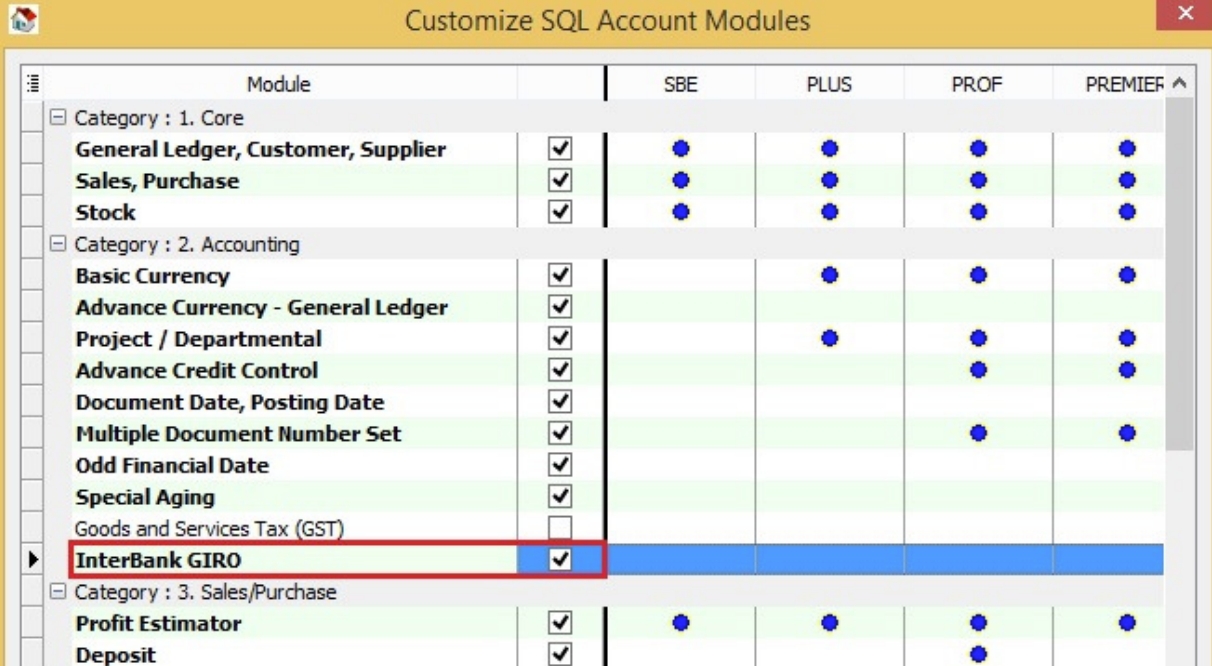Click the Module column header
1212x666 pixels.
point(279,85)
